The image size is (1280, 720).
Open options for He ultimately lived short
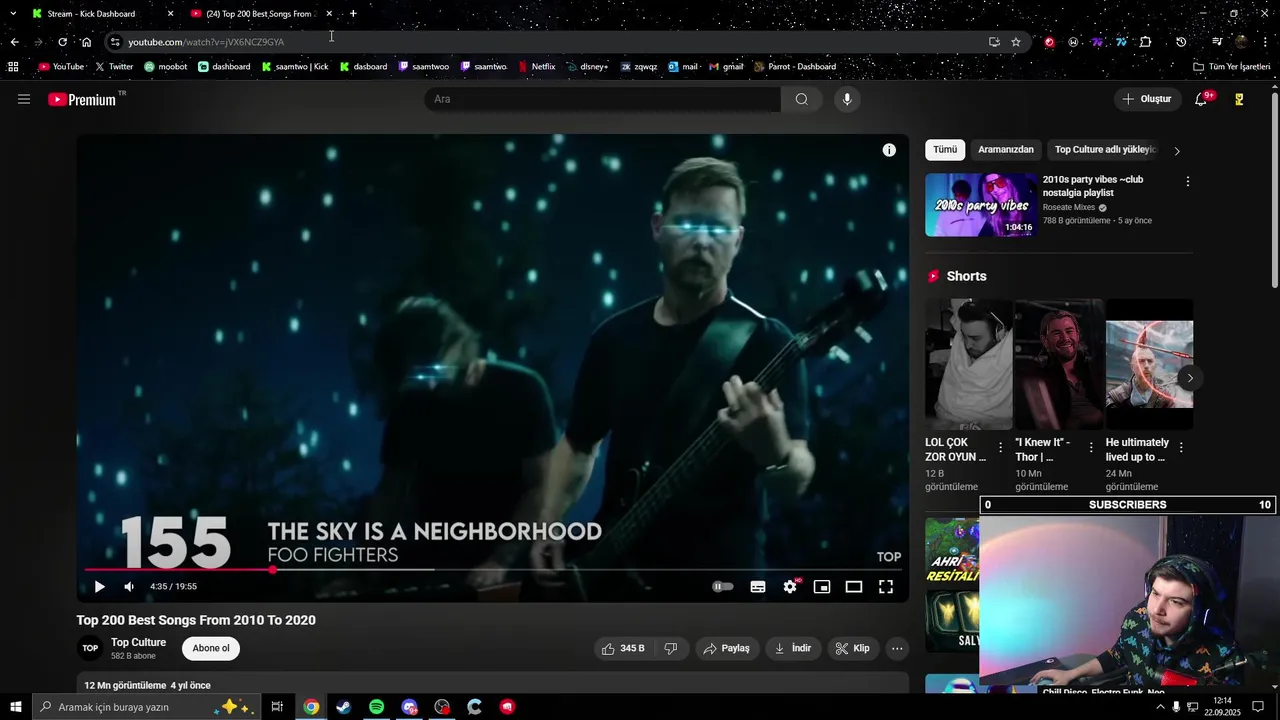coord(1181,448)
